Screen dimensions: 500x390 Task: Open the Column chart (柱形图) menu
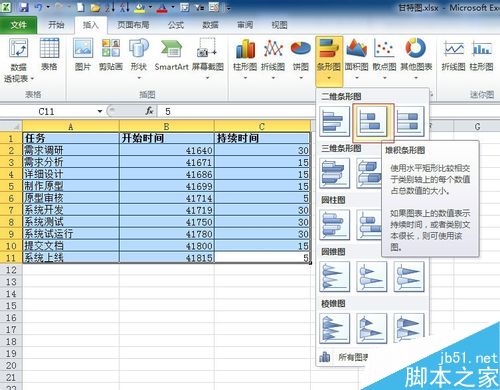tap(245, 58)
